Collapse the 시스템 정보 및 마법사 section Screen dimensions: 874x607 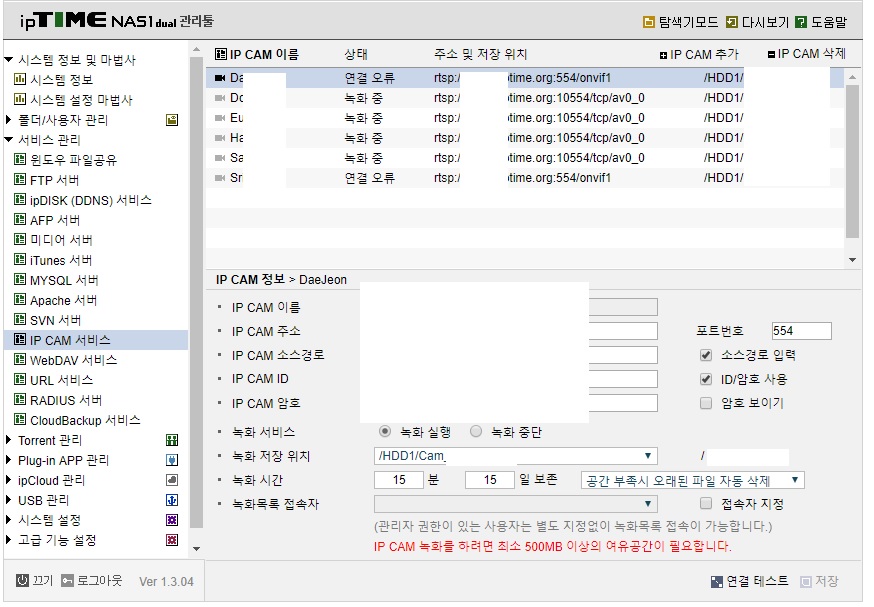(x=8, y=60)
